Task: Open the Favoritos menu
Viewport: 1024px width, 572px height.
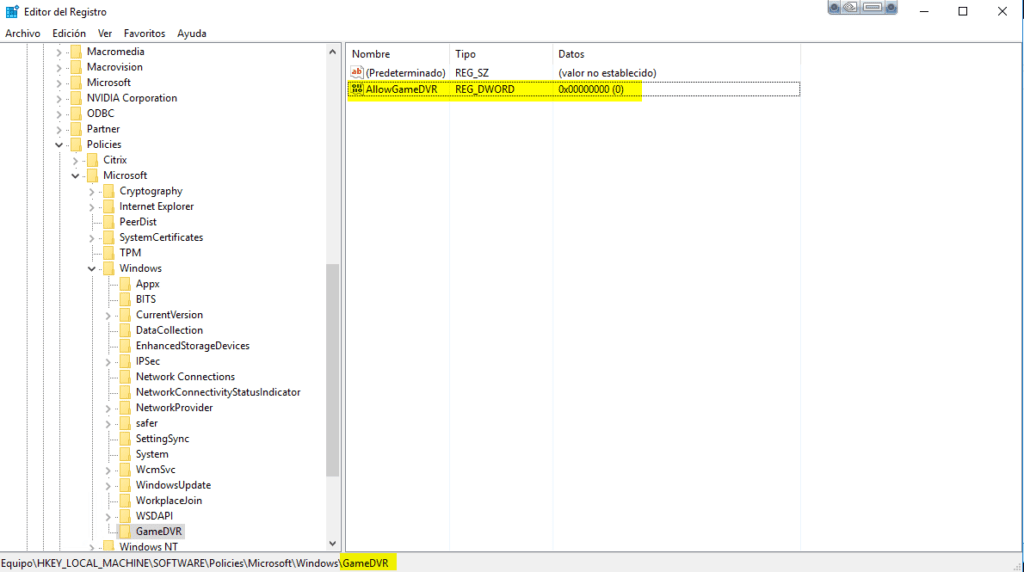Action: 144,33
